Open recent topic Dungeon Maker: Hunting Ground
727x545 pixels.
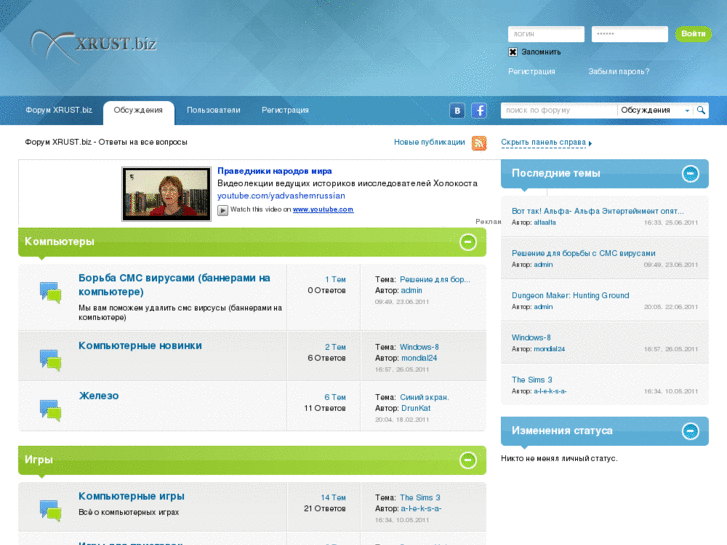point(570,295)
